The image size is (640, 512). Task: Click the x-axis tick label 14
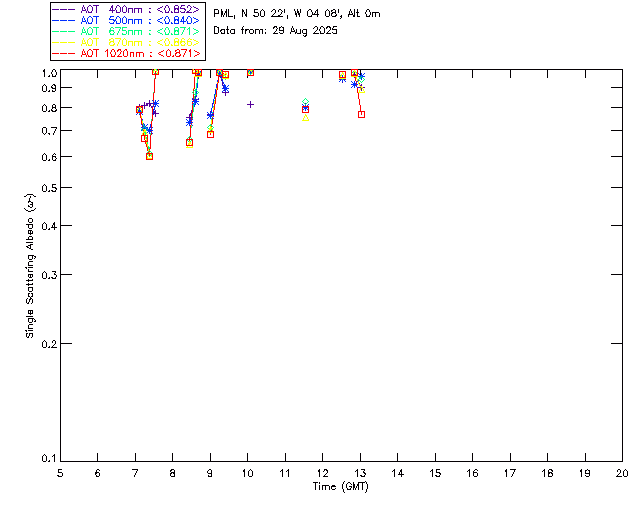click(x=398, y=473)
